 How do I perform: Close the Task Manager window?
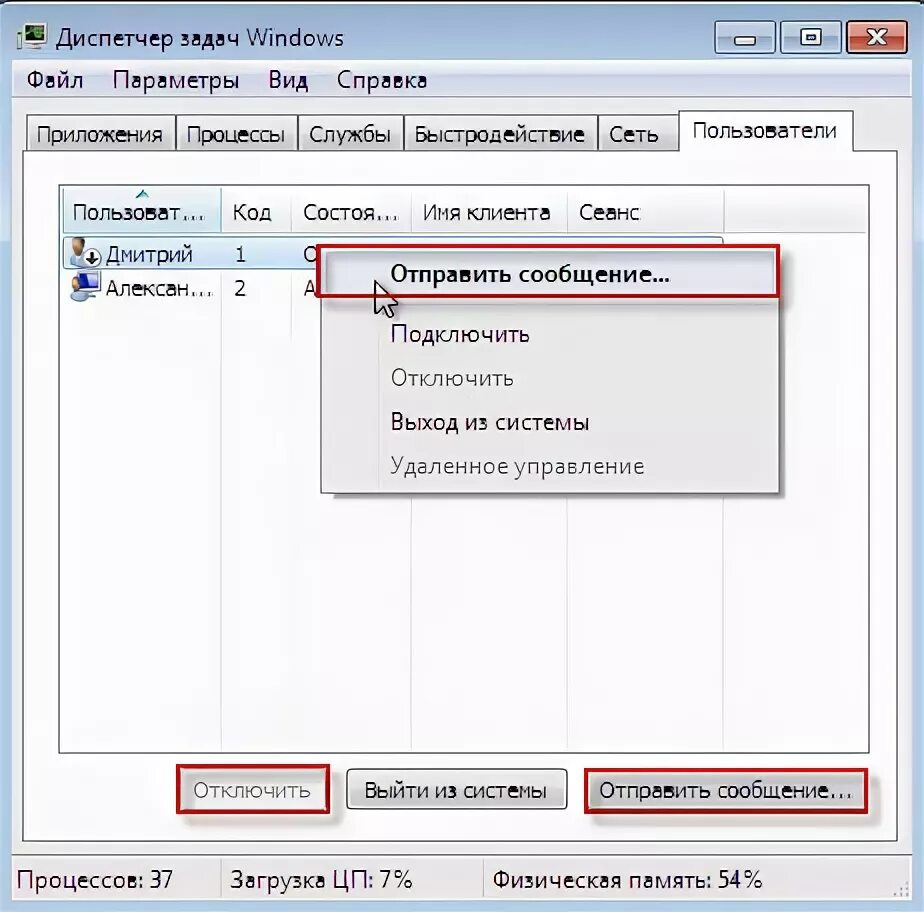click(876, 38)
